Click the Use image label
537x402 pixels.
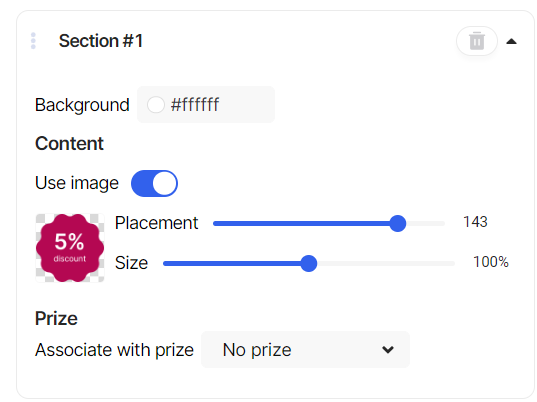click(77, 183)
